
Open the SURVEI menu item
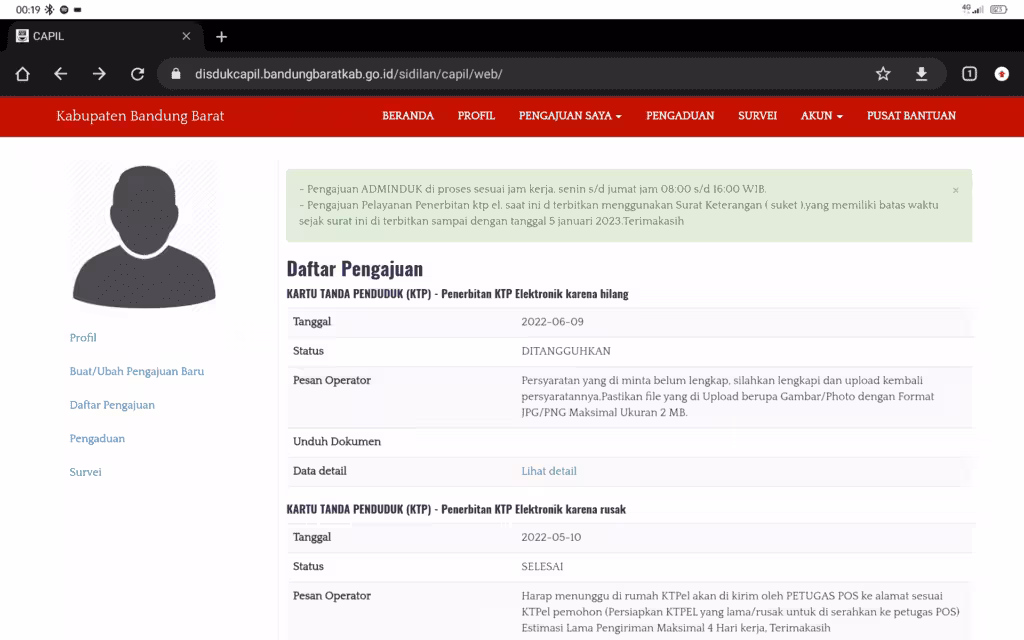[758, 116]
